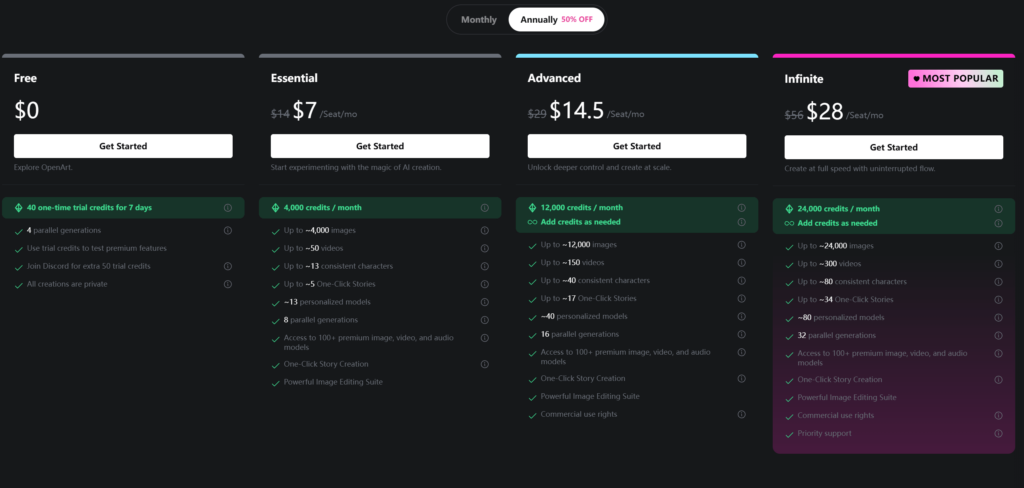Click crossed-out $29 original price

click(537, 114)
